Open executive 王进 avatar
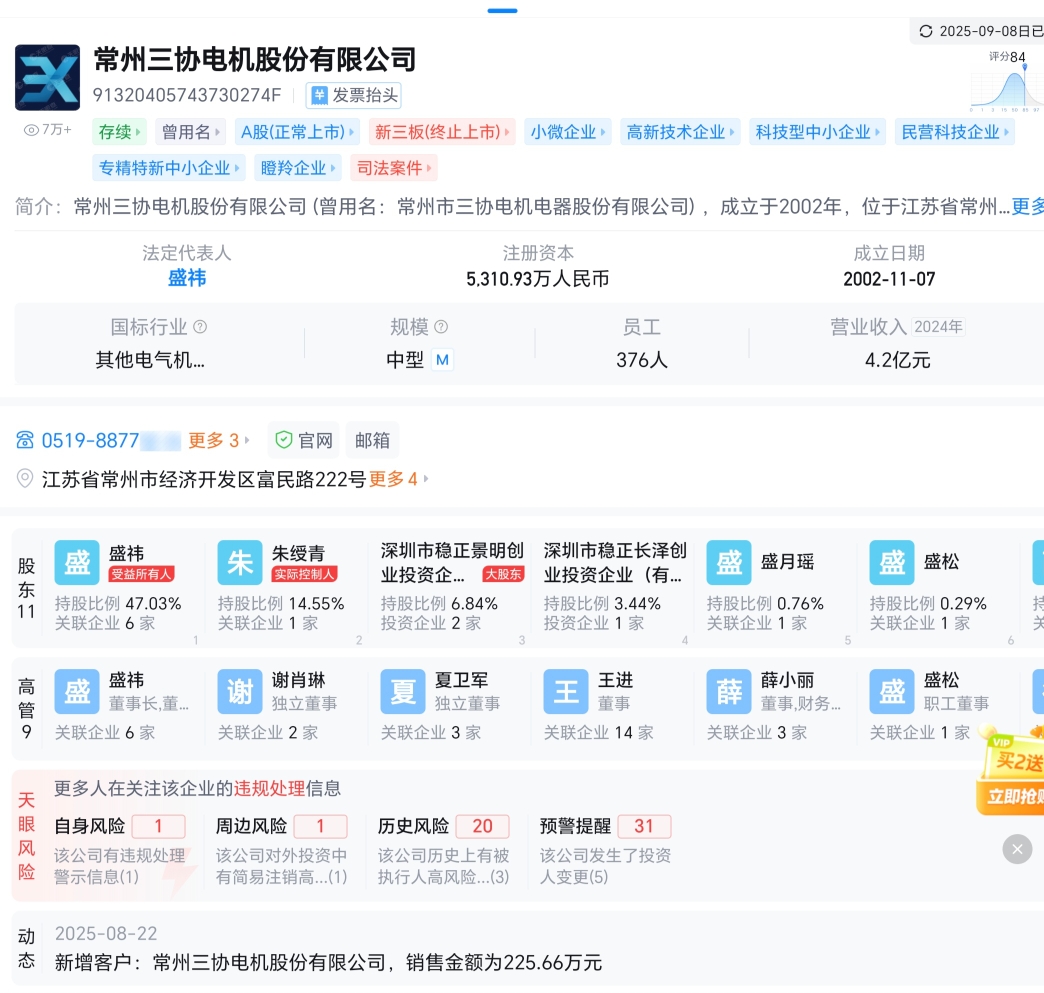This screenshot has width=1044, height=993. tap(565, 691)
